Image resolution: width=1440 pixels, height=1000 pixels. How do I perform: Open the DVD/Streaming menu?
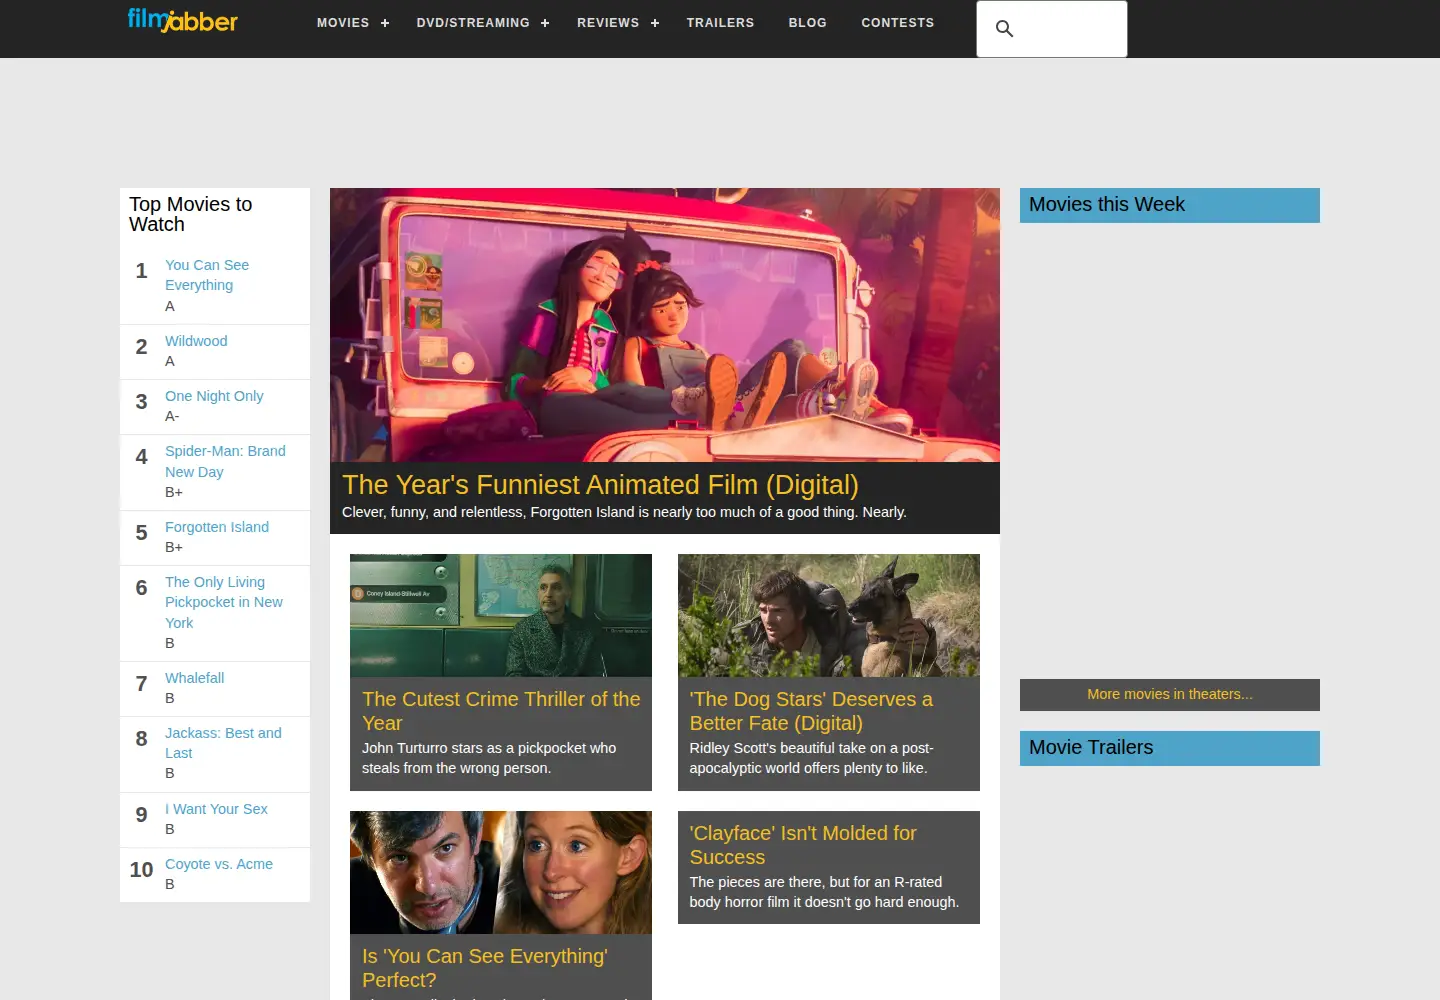[473, 23]
